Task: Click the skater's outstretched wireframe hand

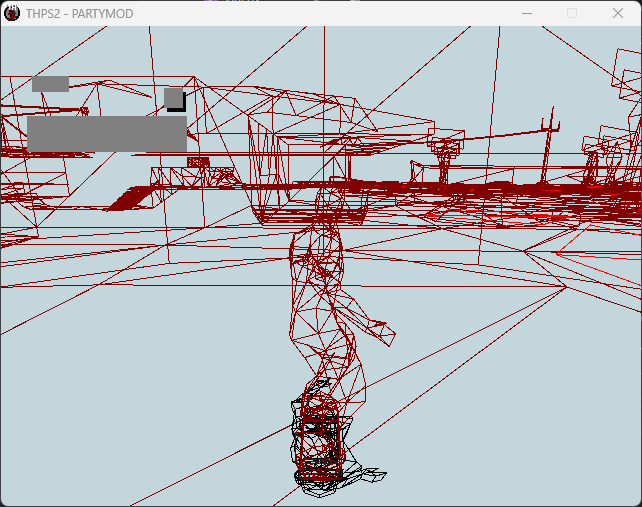Action: (x=383, y=333)
